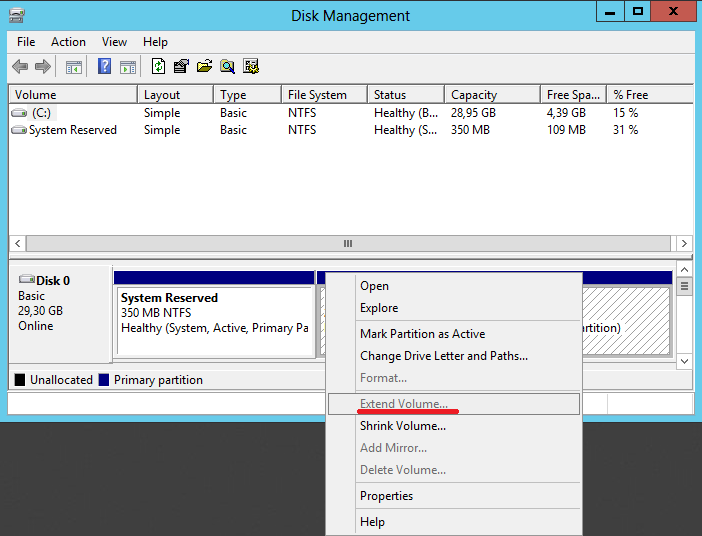The image size is (702, 536).
Task: Click the open folder toolbar icon
Action: (204, 67)
